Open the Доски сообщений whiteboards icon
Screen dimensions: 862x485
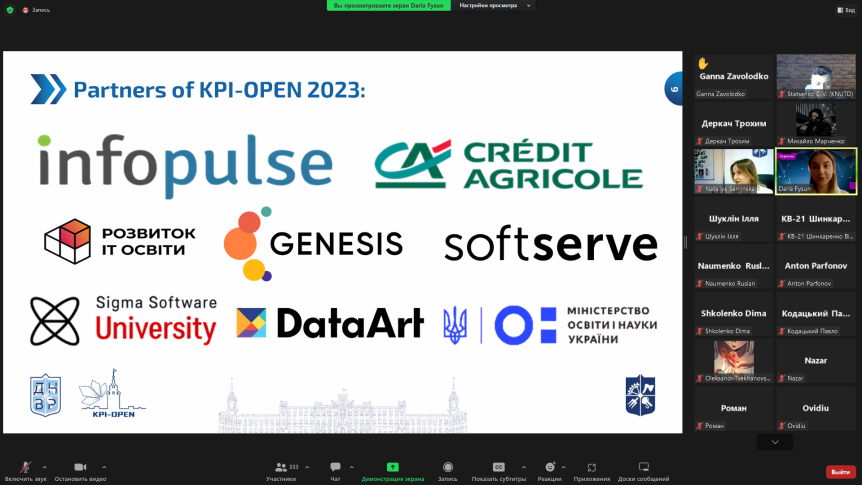(x=643, y=467)
